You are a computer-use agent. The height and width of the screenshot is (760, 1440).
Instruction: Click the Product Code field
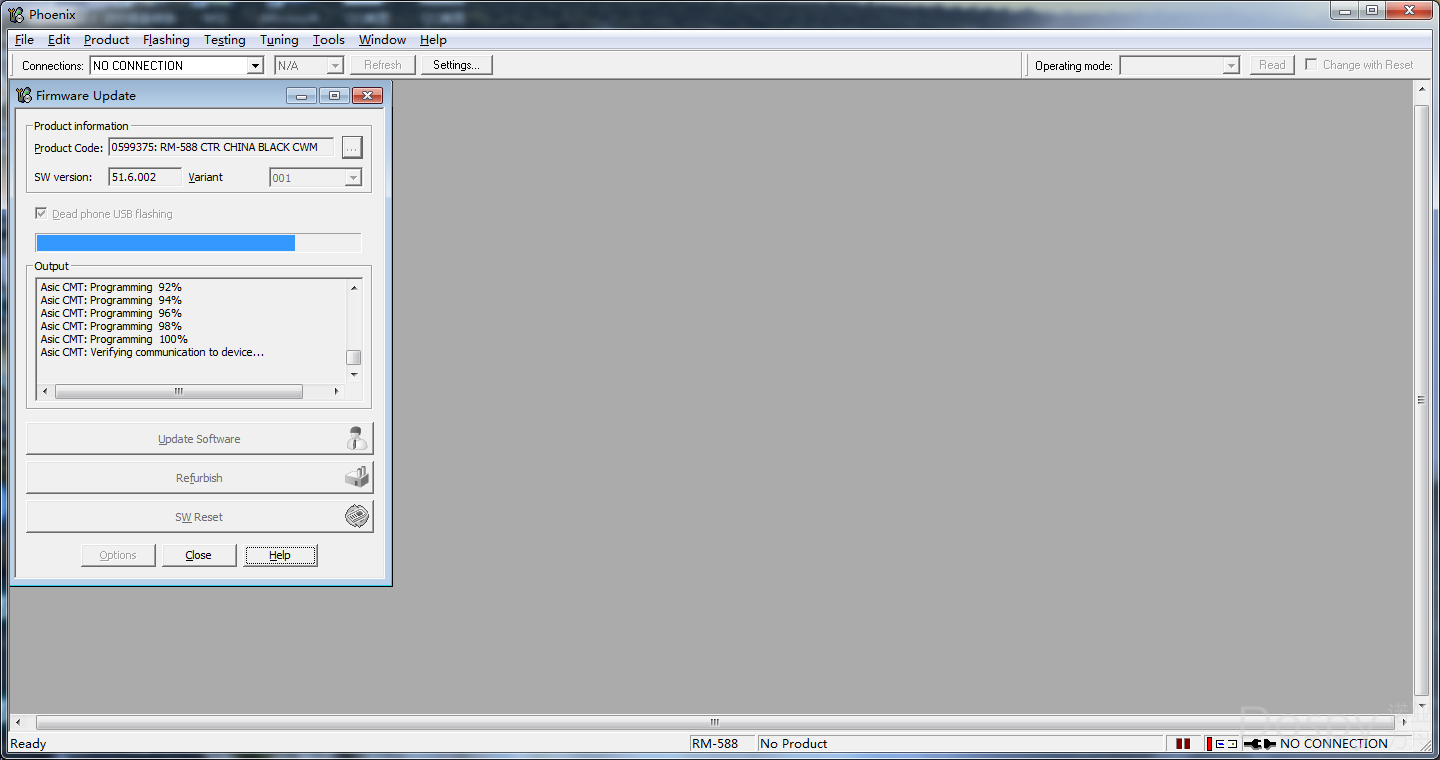[221, 147]
